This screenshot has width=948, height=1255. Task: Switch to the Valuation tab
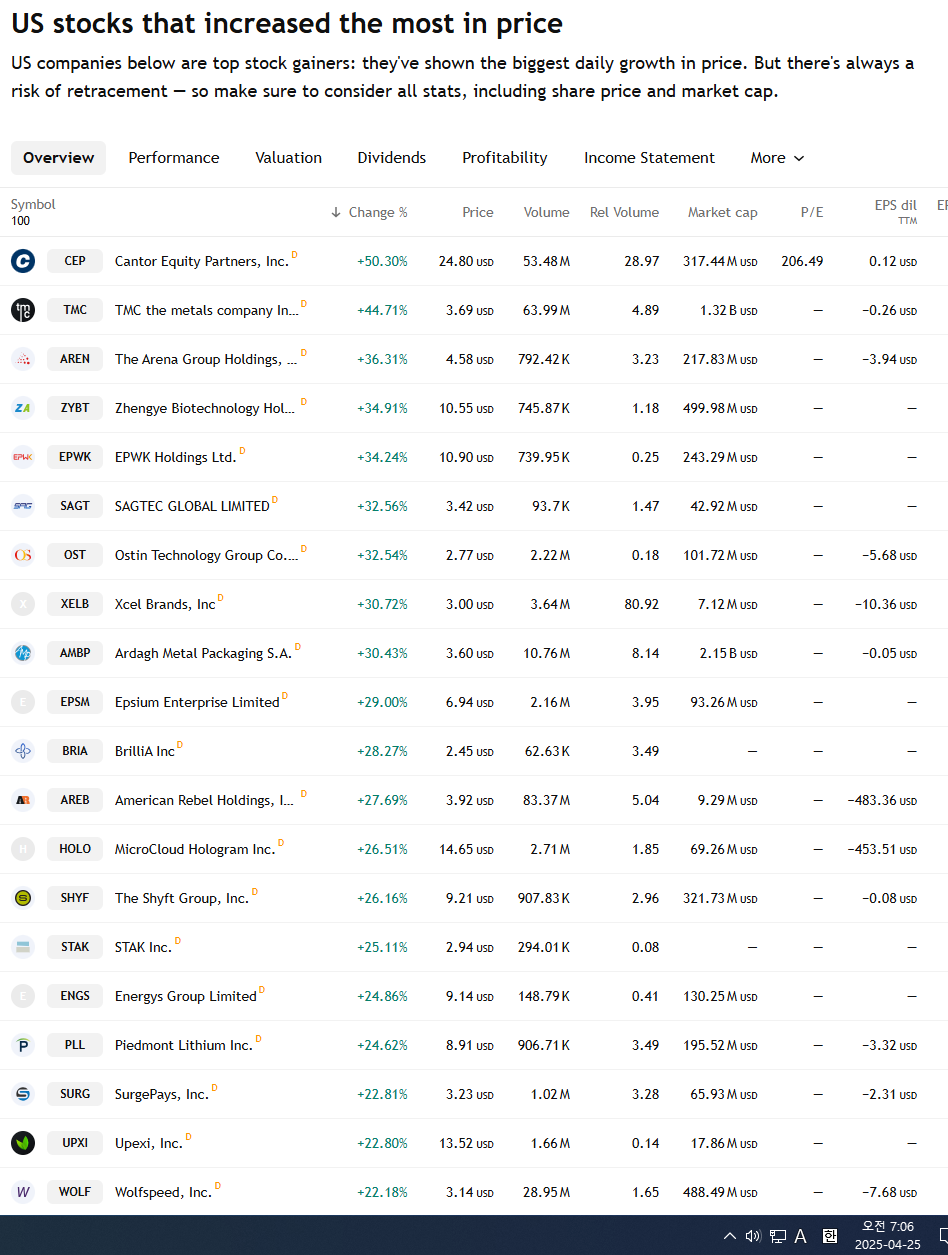288,158
